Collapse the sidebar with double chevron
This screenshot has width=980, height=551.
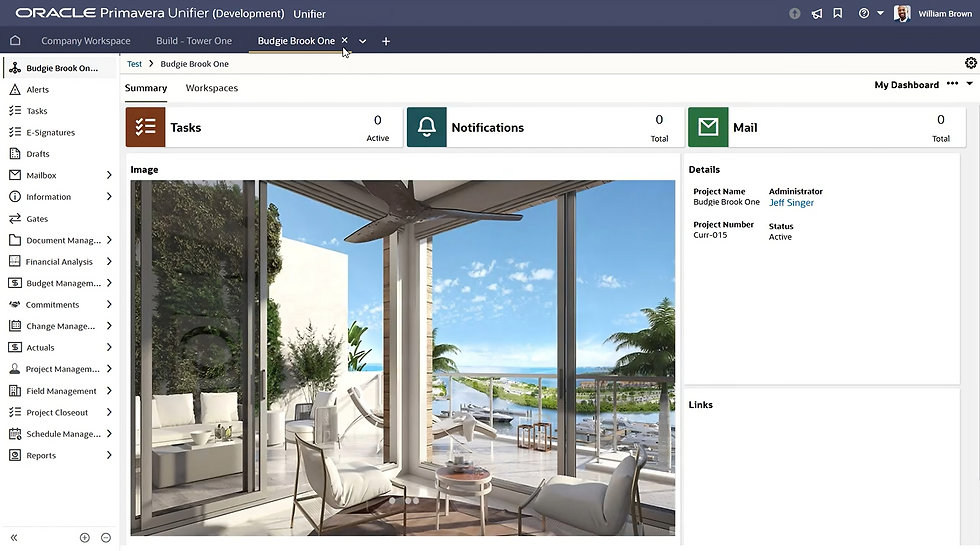[x=14, y=537]
